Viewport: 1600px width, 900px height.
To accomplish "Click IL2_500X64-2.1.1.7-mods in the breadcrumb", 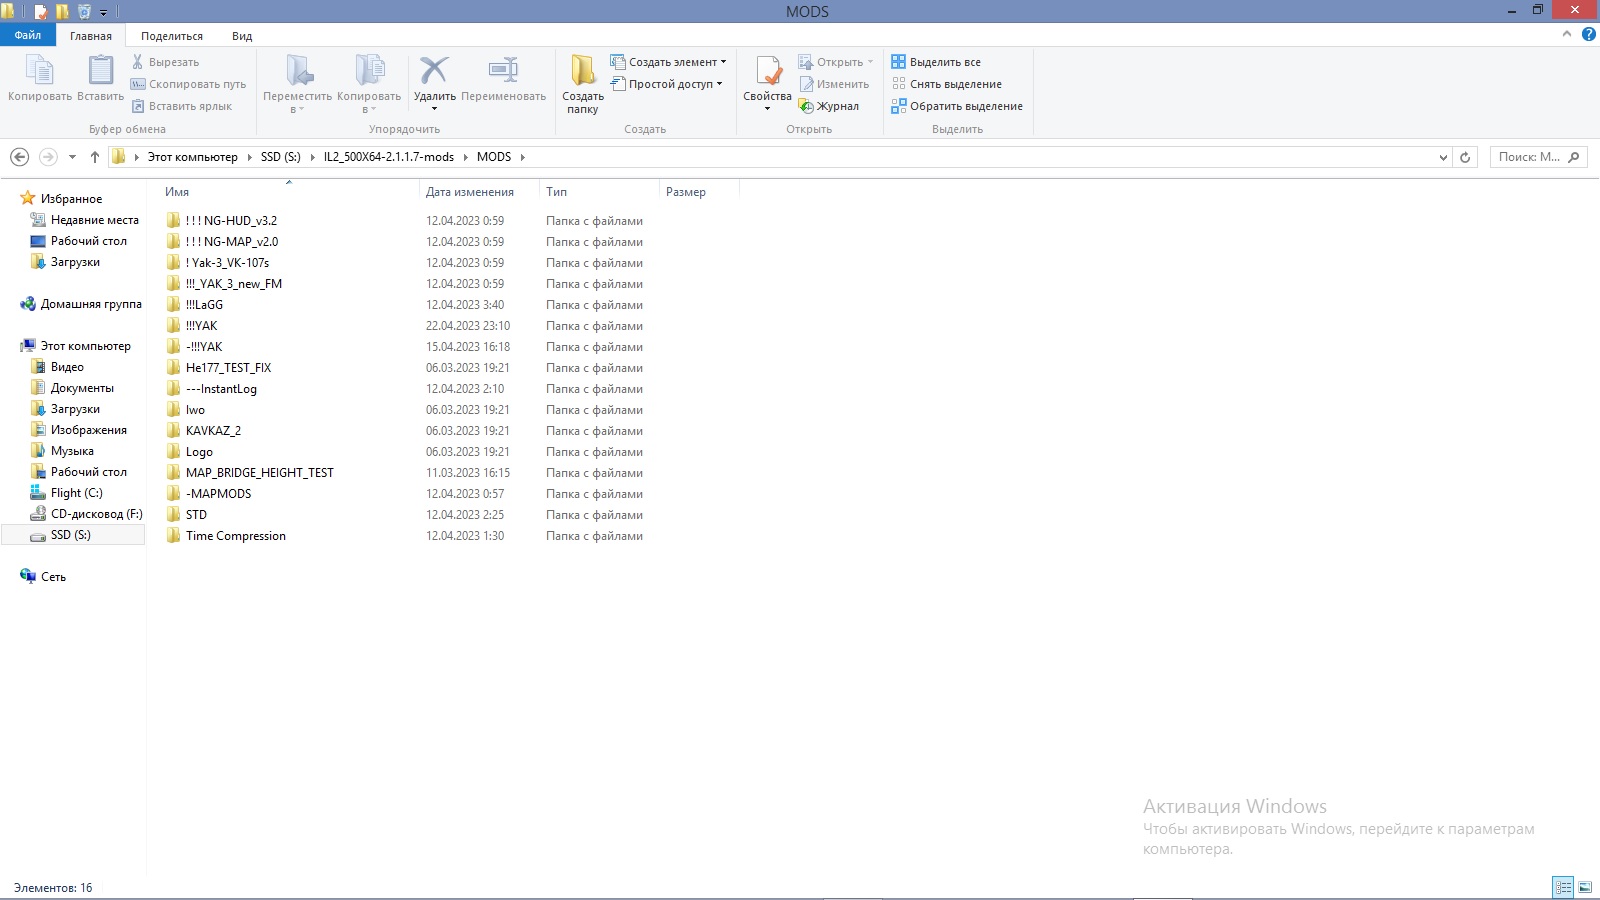I will click(389, 157).
